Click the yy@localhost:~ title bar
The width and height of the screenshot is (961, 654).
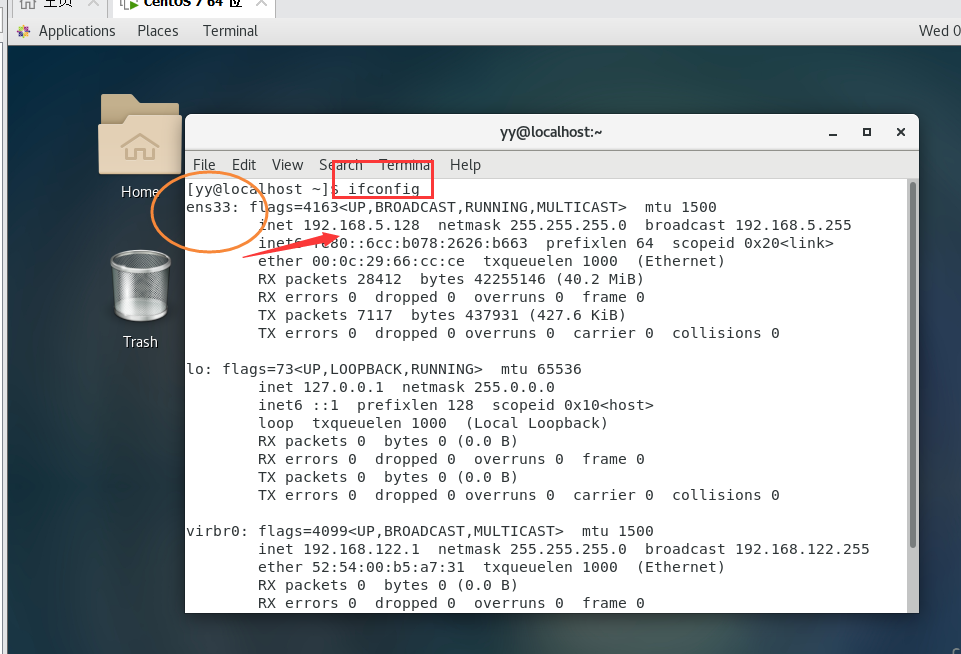551,132
